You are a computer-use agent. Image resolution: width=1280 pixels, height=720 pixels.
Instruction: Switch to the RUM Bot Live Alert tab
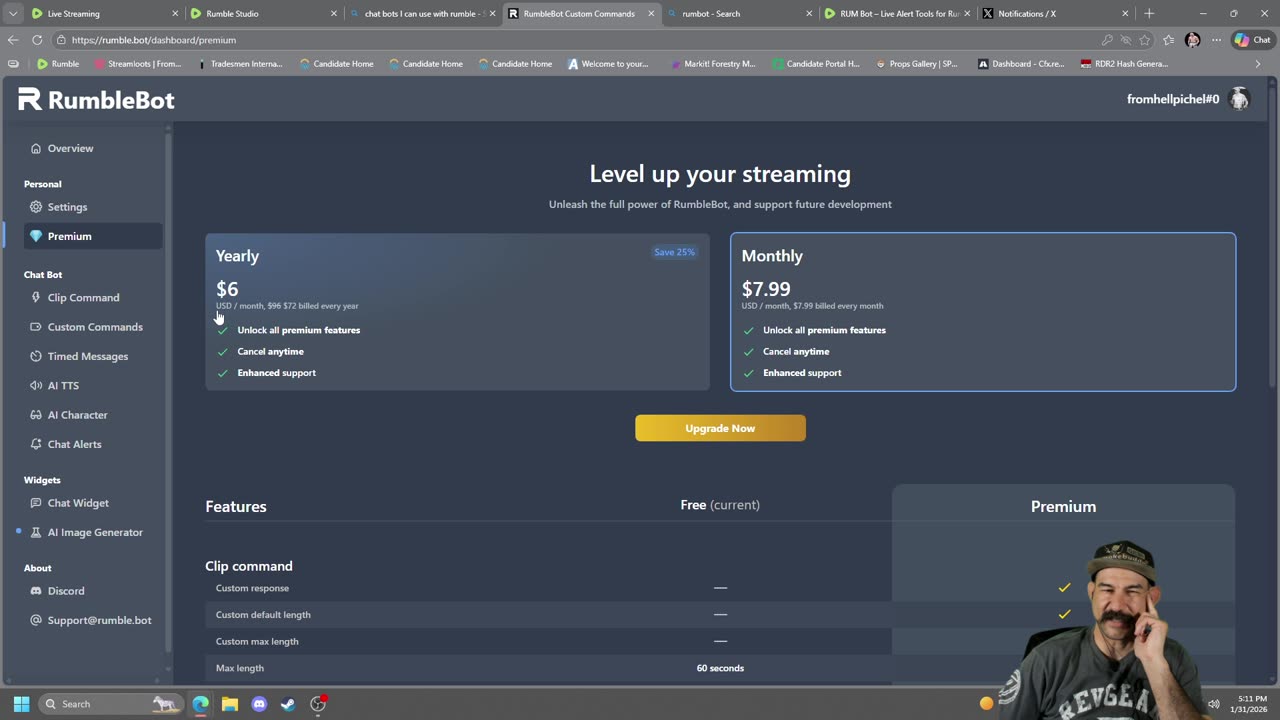pos(899,14)
